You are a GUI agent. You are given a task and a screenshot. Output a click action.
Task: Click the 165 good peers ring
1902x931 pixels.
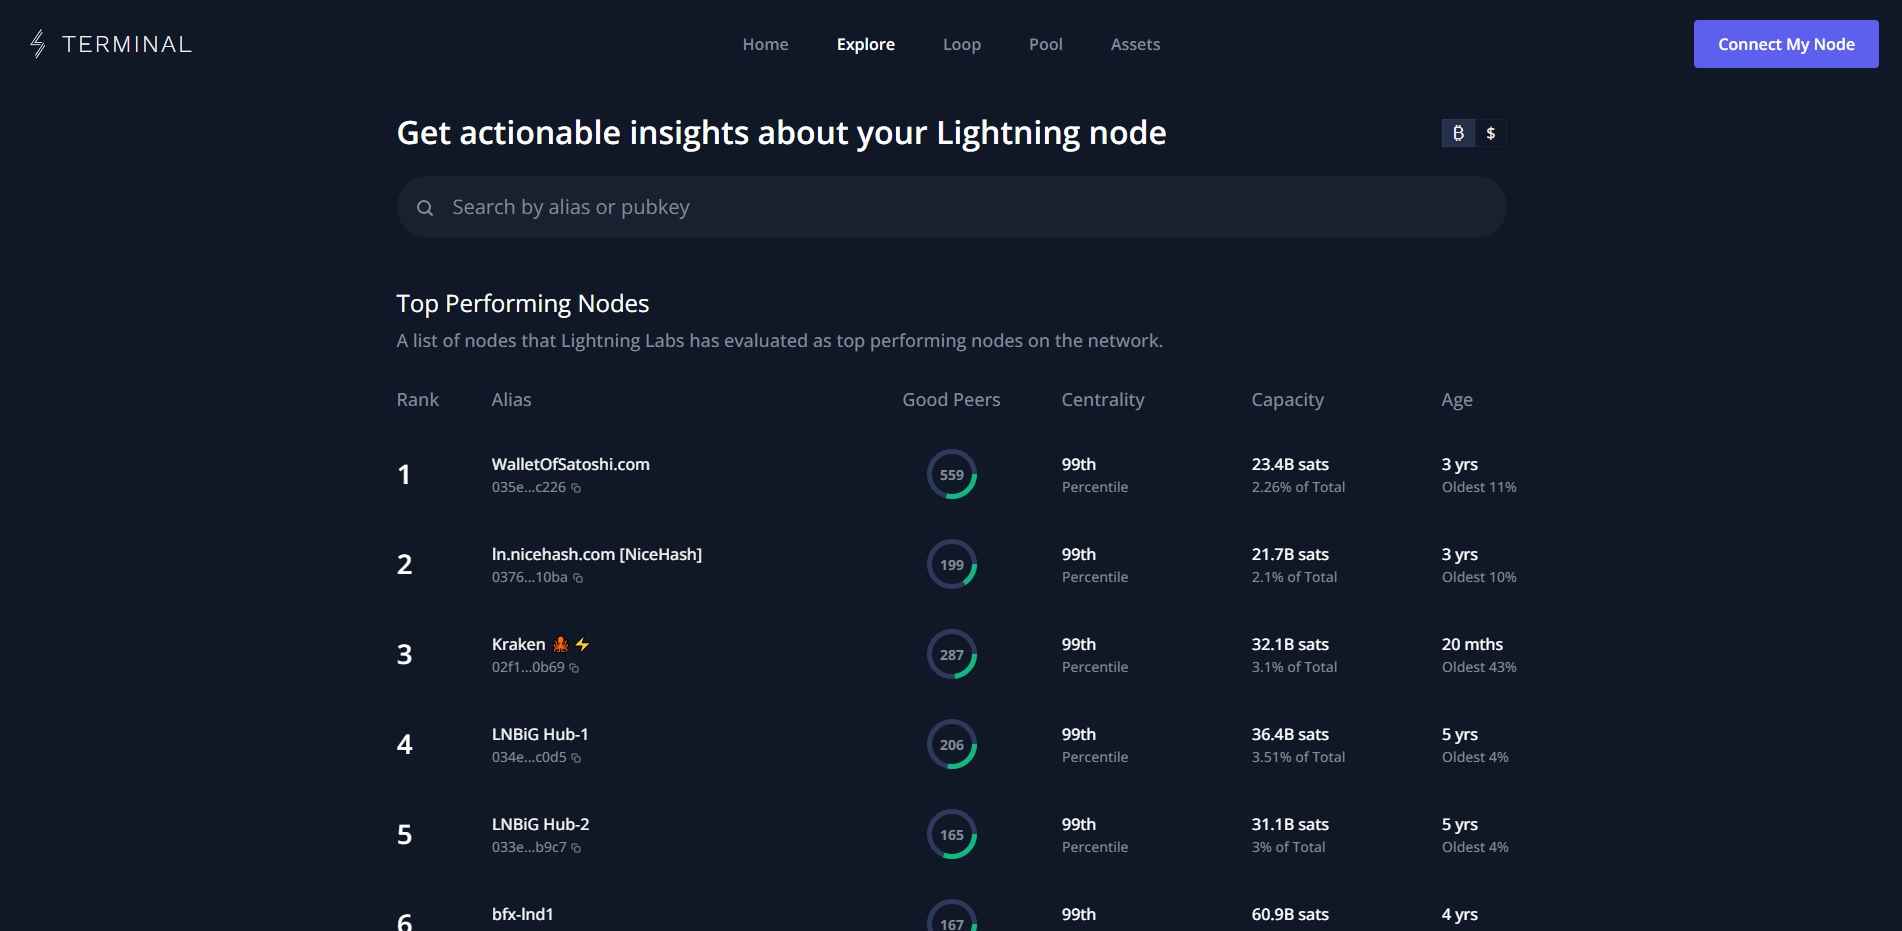pyautogui.click(x=952, y=835)
